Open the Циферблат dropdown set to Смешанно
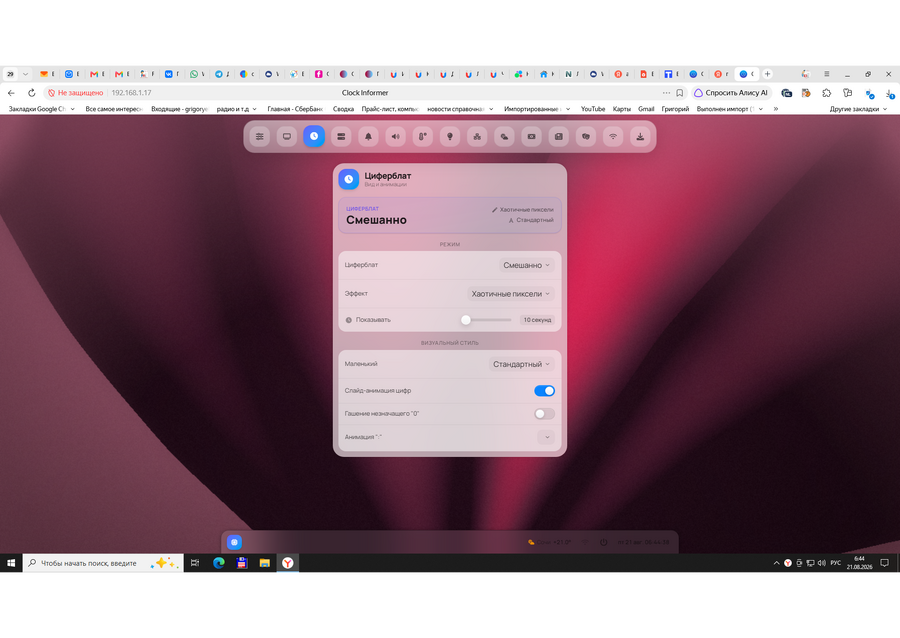 pyautogui.click(x=526, y=265)
